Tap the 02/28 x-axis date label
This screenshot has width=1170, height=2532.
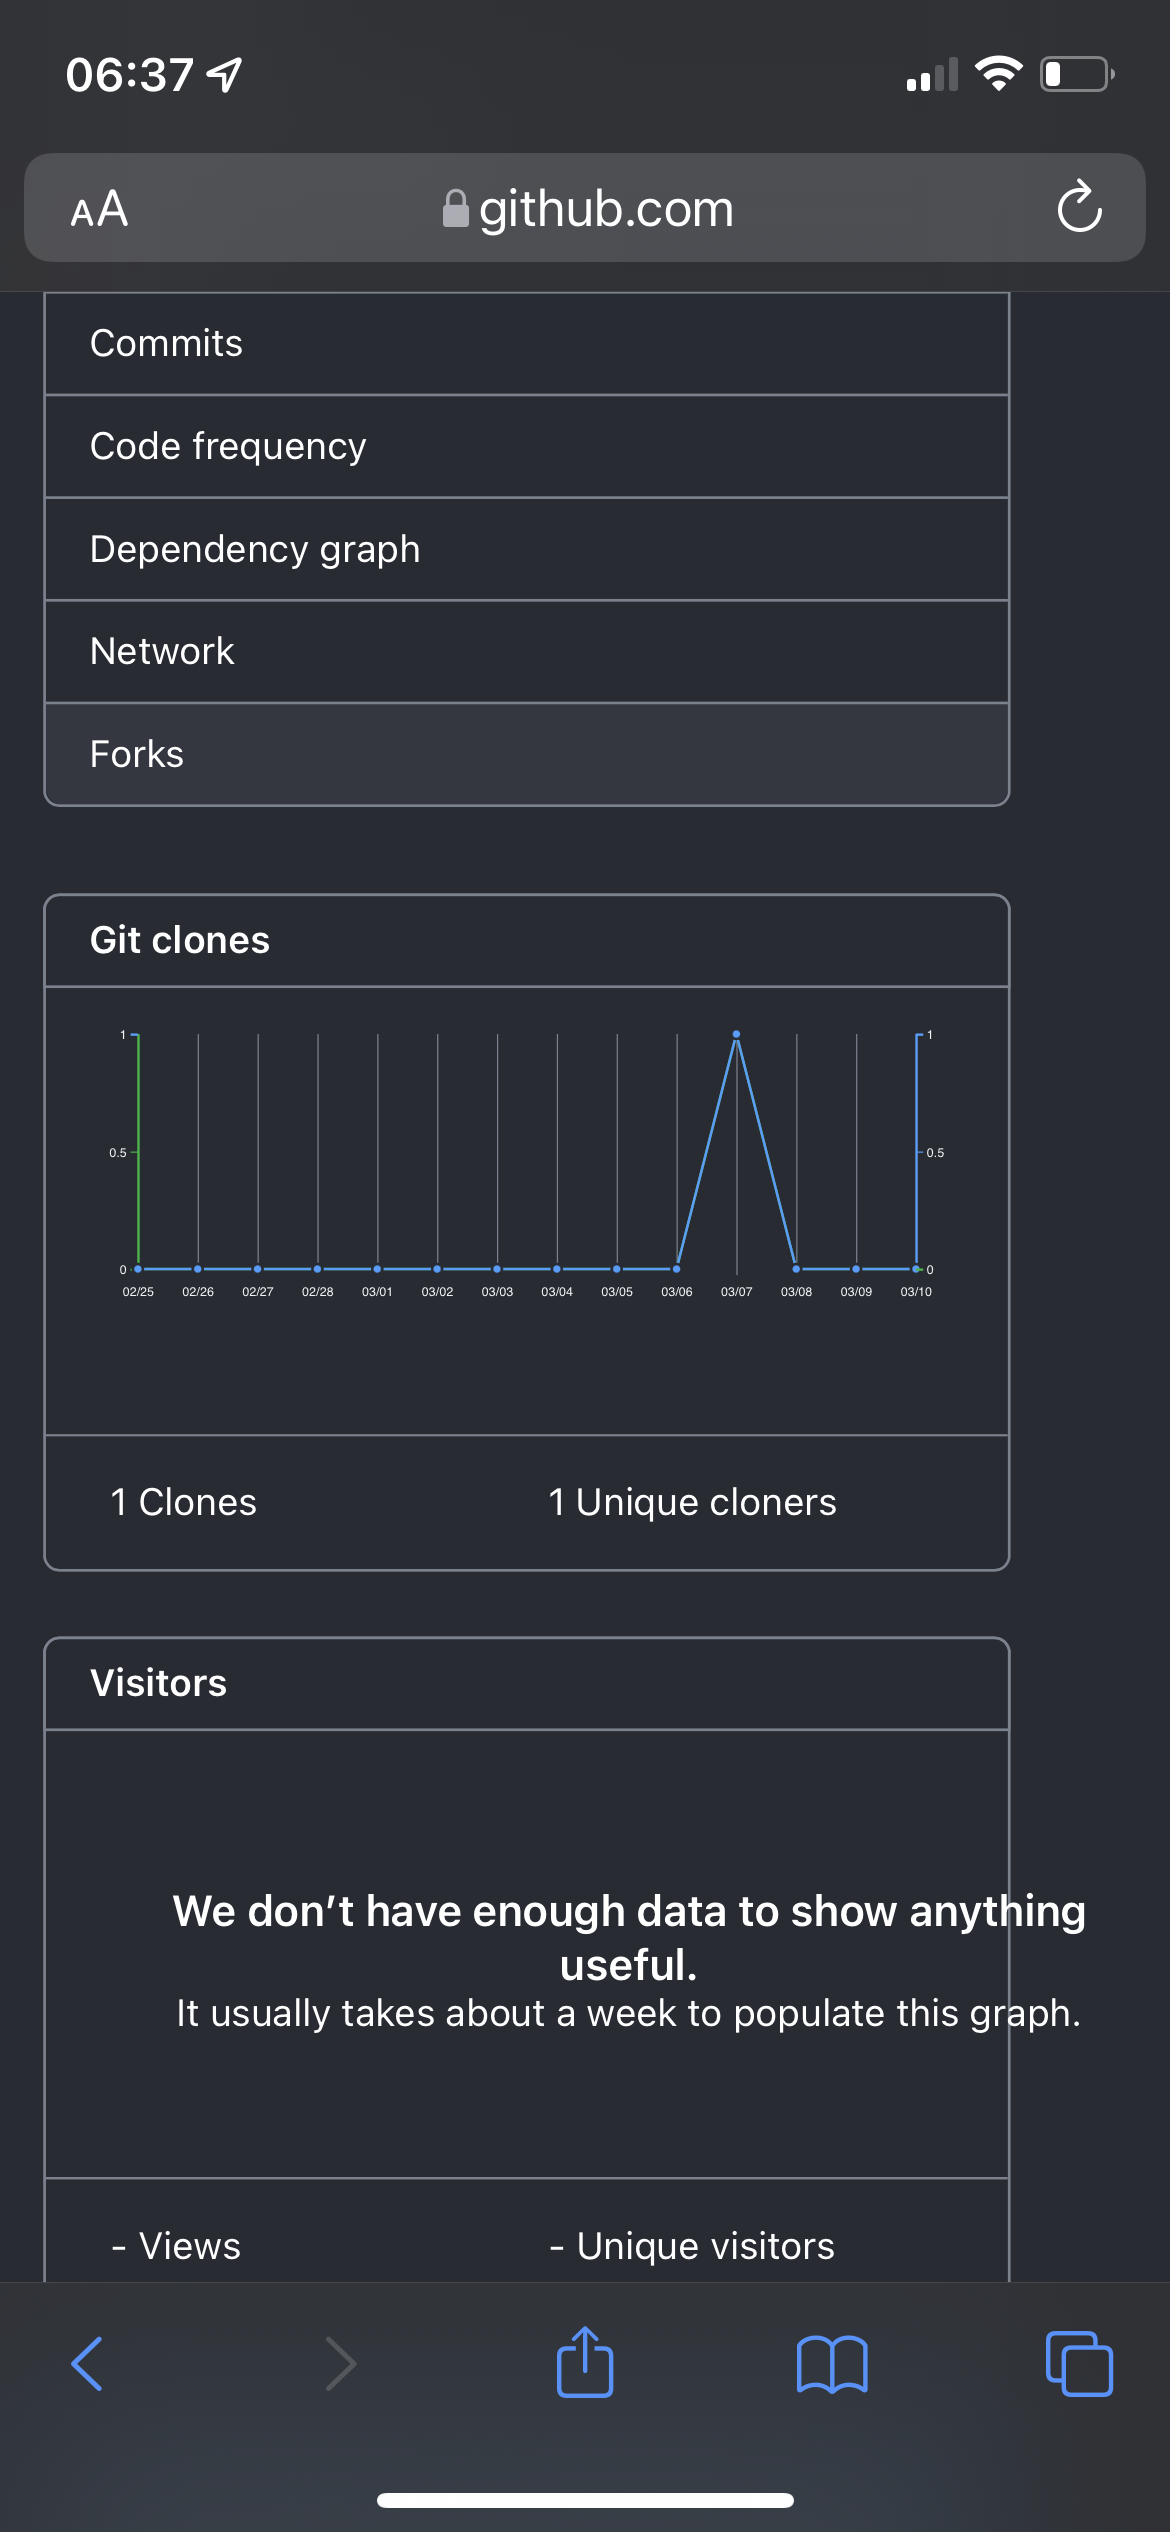point(318,1292)
